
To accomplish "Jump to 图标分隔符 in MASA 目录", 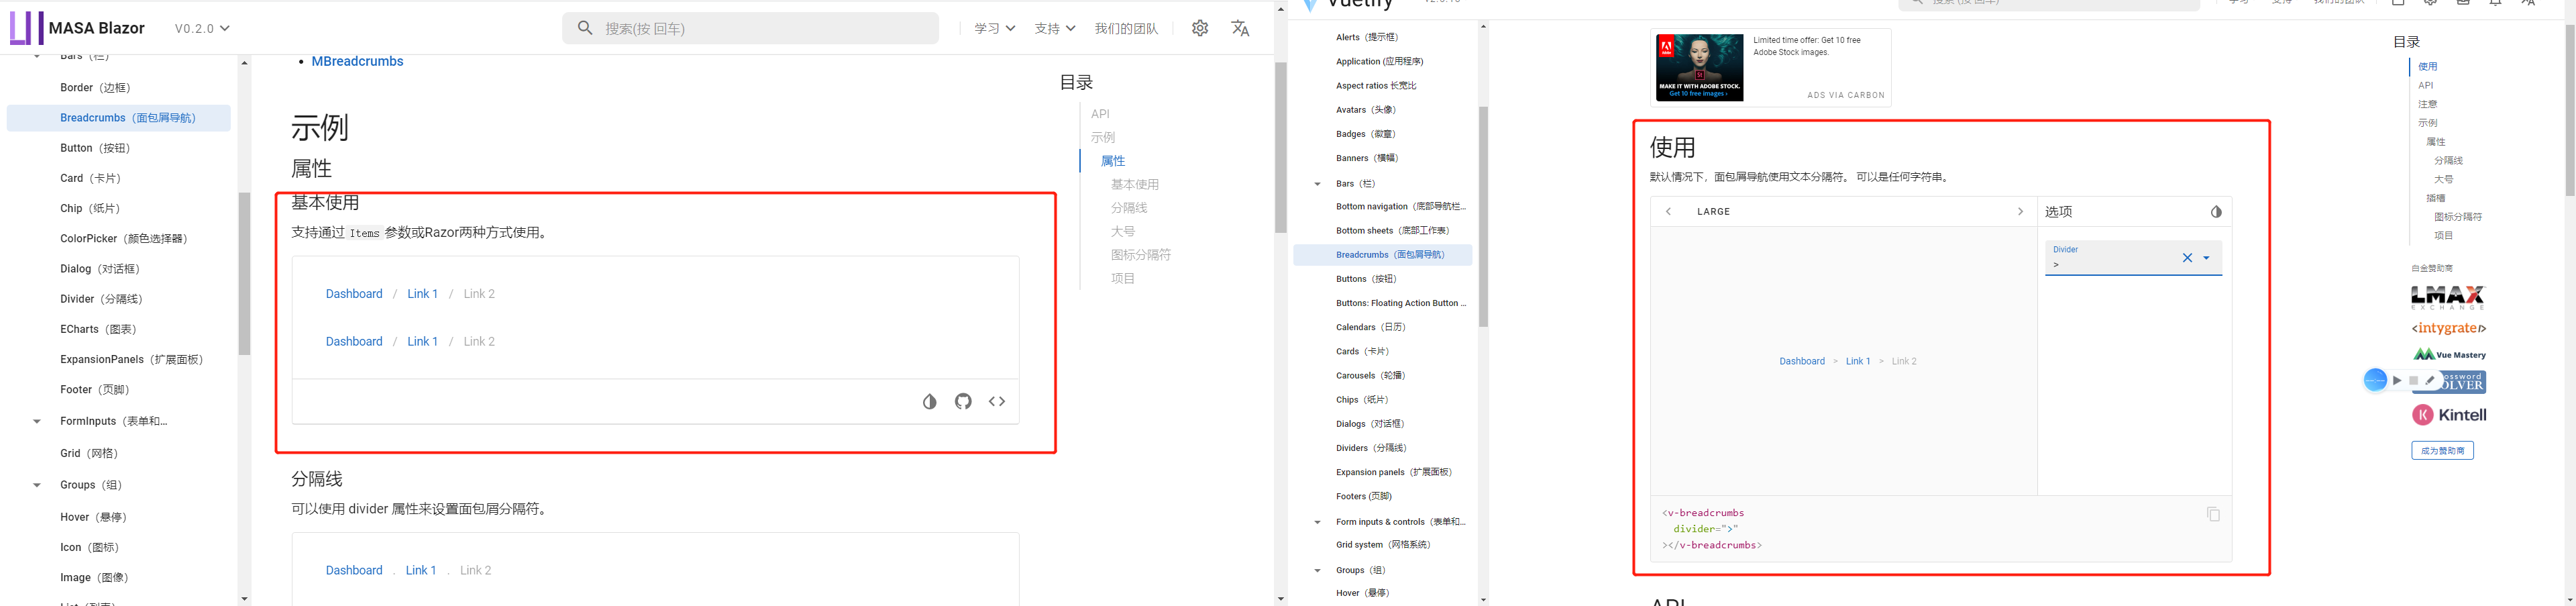I will coord(1141,255).
